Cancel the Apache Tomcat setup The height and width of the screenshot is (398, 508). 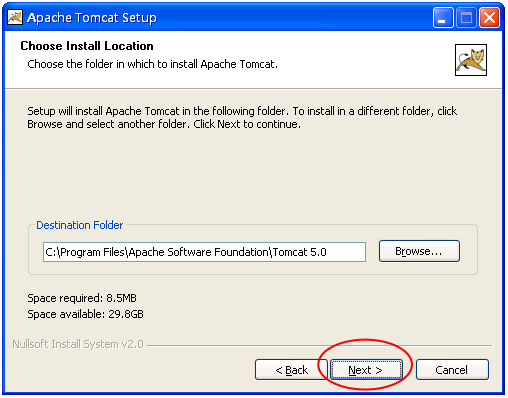click(x=452, y=370)
